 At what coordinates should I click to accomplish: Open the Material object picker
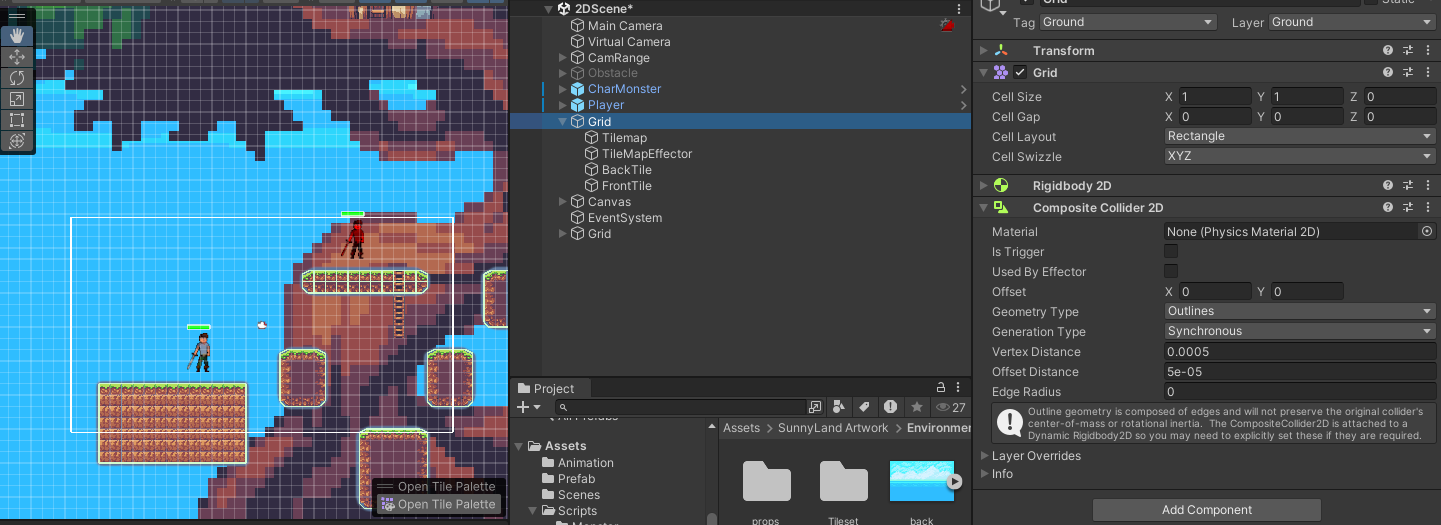tap(1427, 231)
